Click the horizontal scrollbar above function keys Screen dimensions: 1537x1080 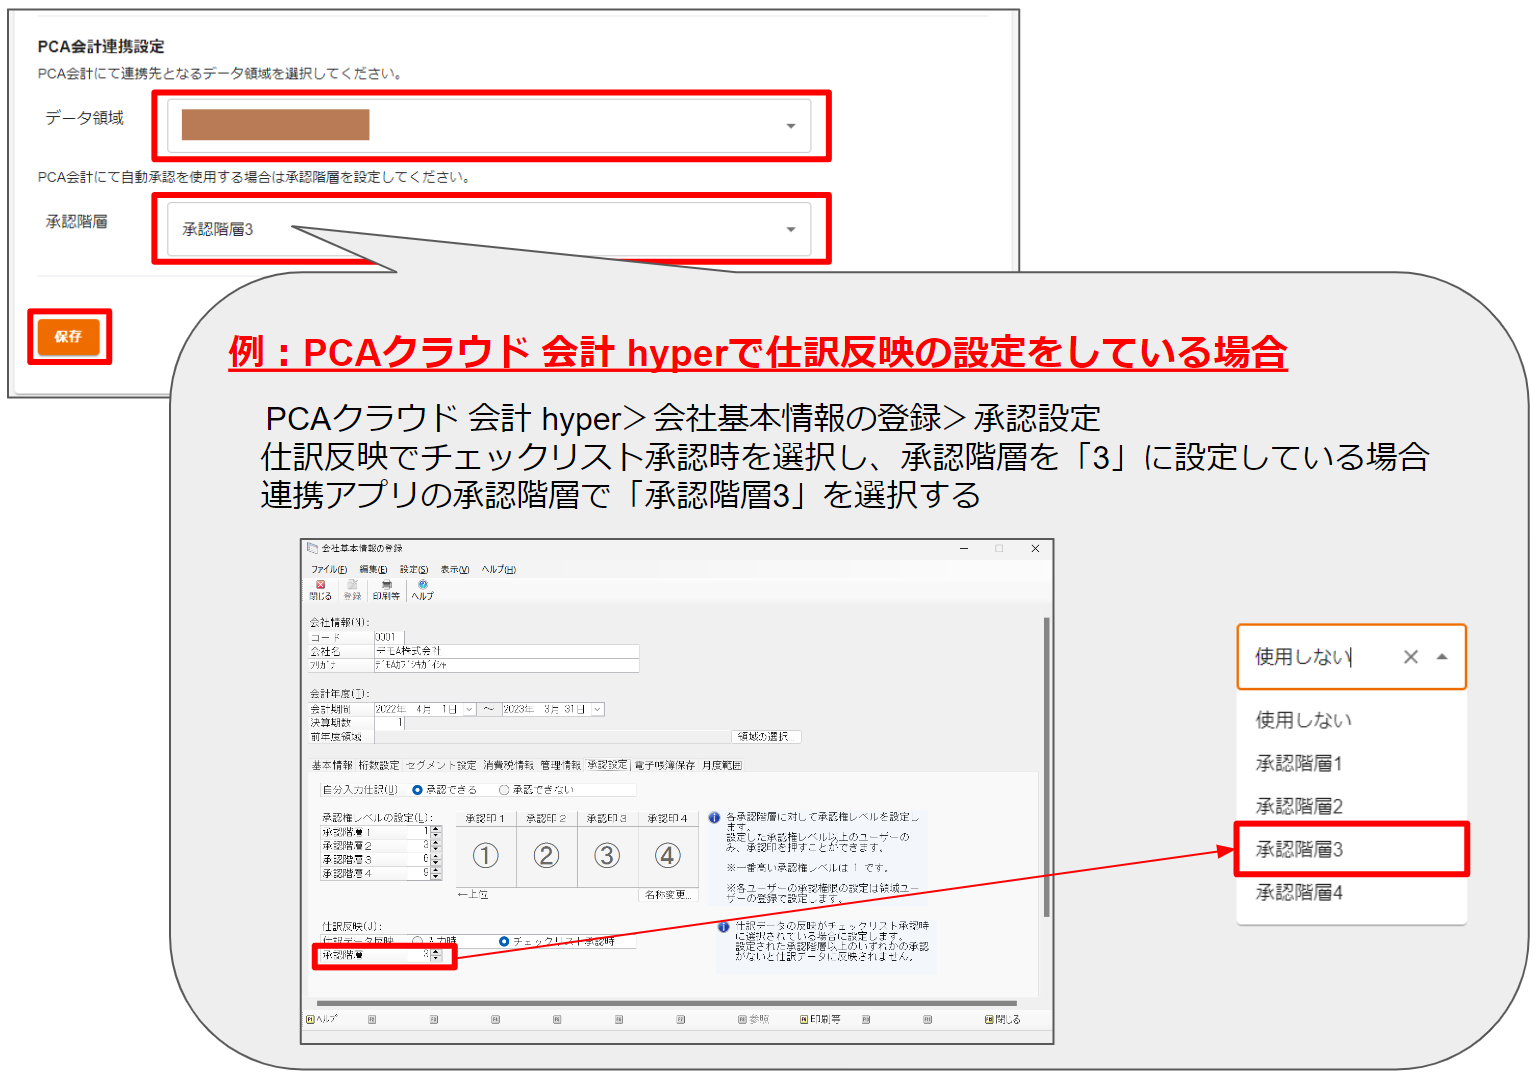[x=667, y=1003]
